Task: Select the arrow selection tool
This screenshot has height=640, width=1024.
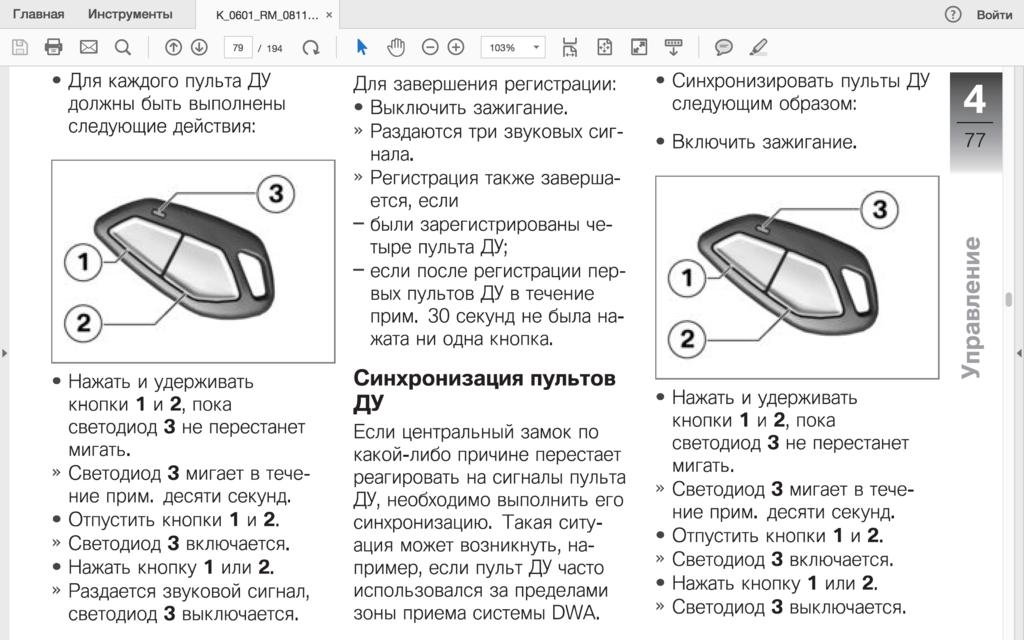Action: (362, 47)
